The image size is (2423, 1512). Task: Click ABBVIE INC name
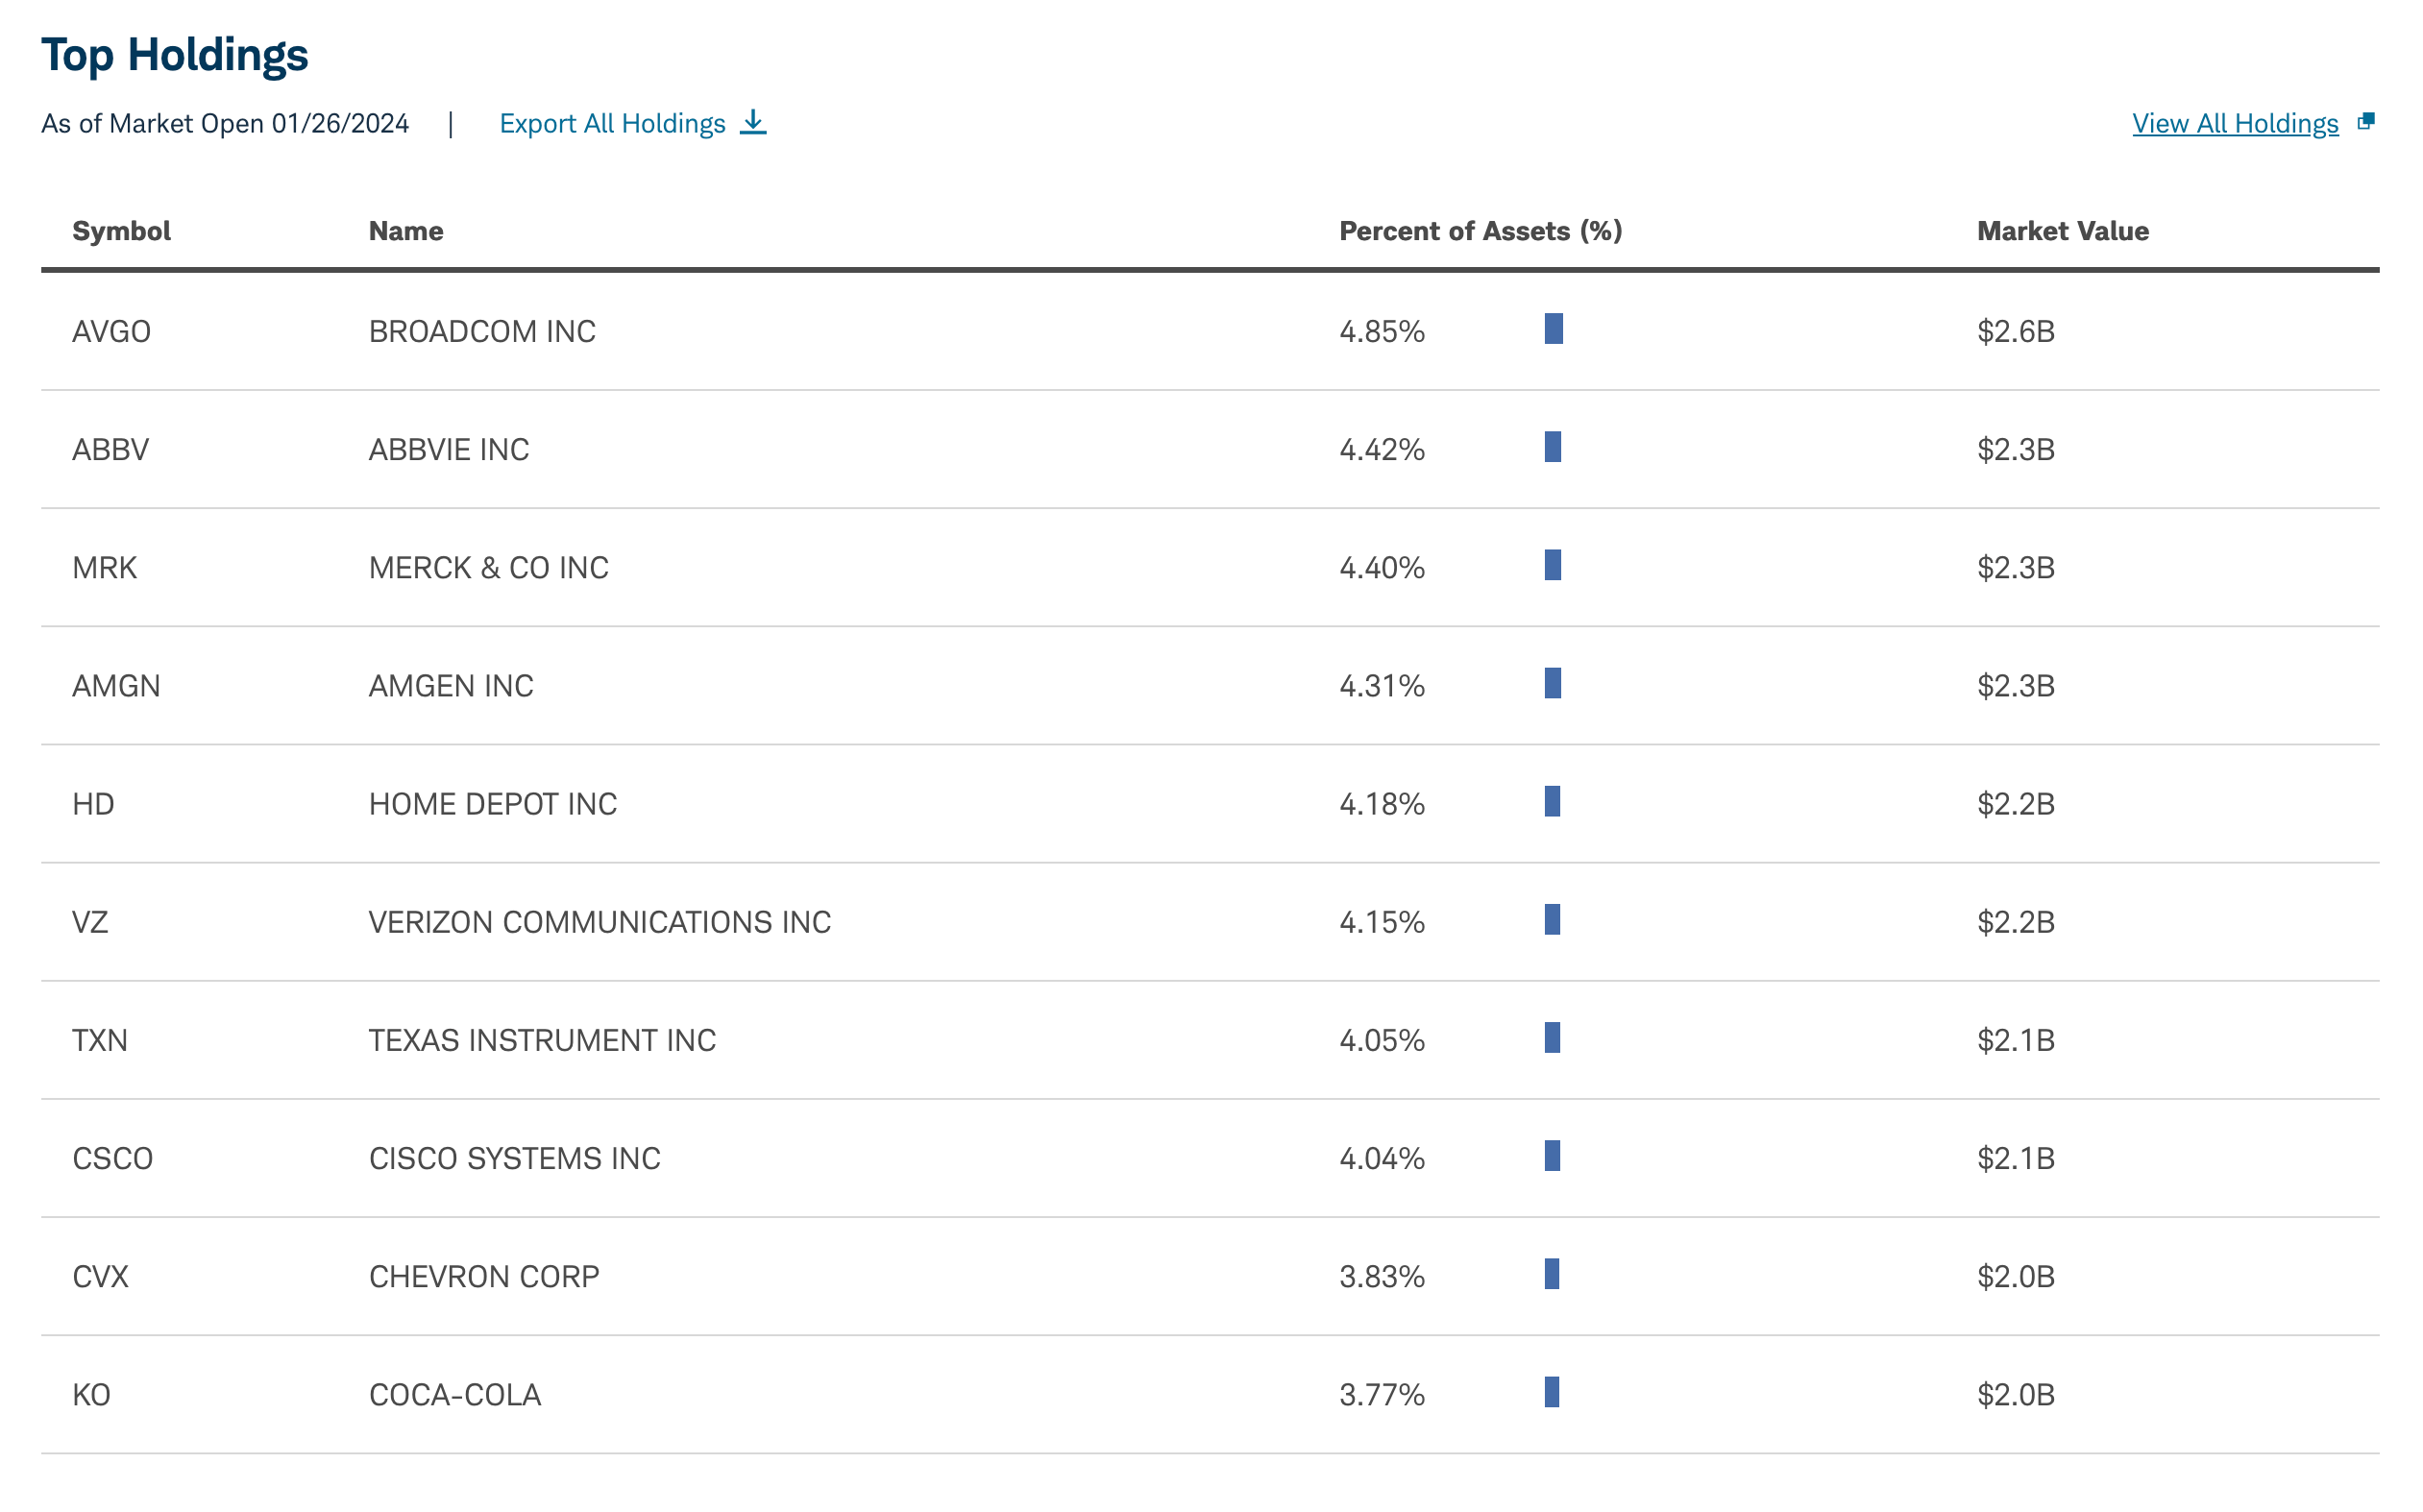click(x=449, y=449)
